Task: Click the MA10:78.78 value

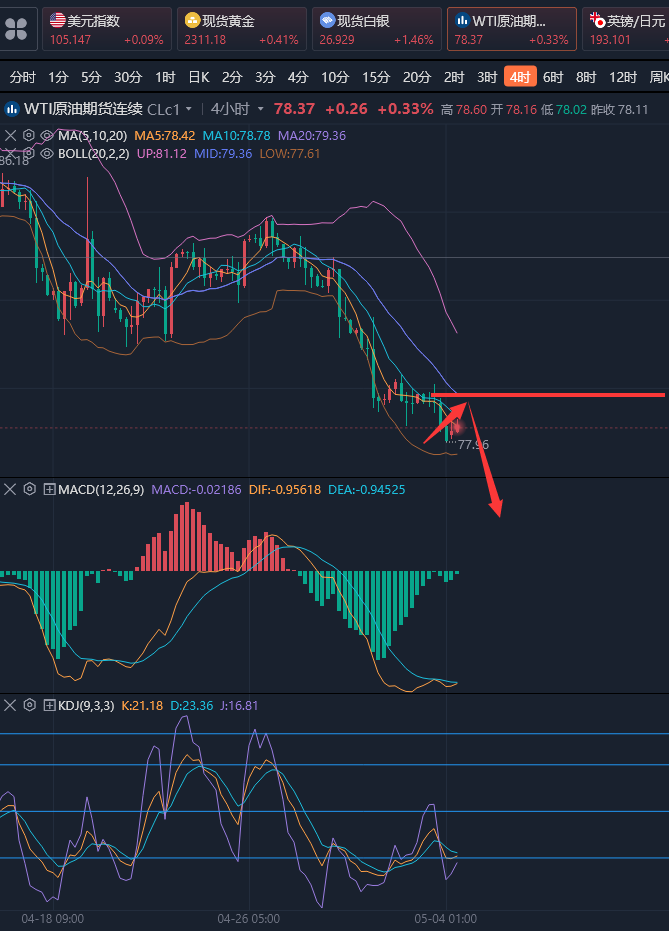Action: pos(236,135)
